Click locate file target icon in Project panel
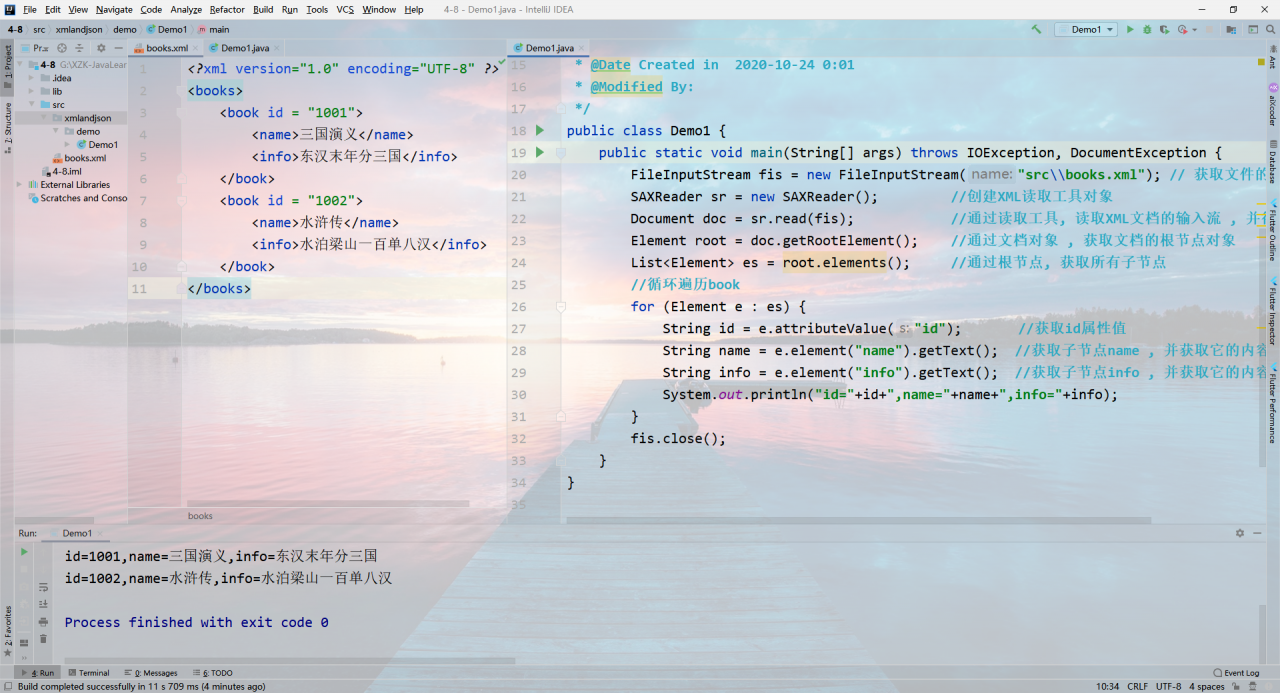Viewport: 1280px width, 693px height. click(62, 47)
